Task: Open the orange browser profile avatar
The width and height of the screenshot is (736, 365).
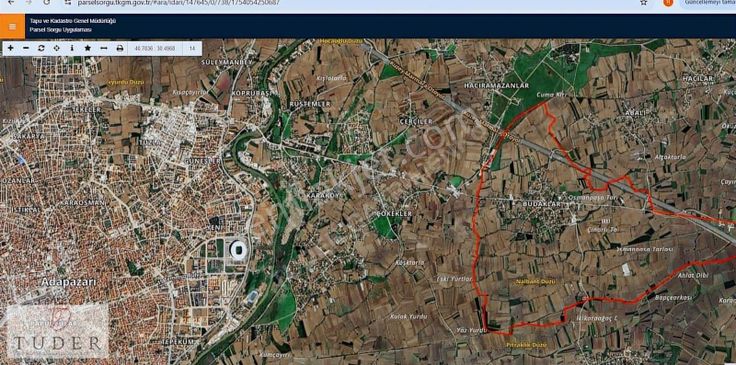Action: [x=668, y=2]
